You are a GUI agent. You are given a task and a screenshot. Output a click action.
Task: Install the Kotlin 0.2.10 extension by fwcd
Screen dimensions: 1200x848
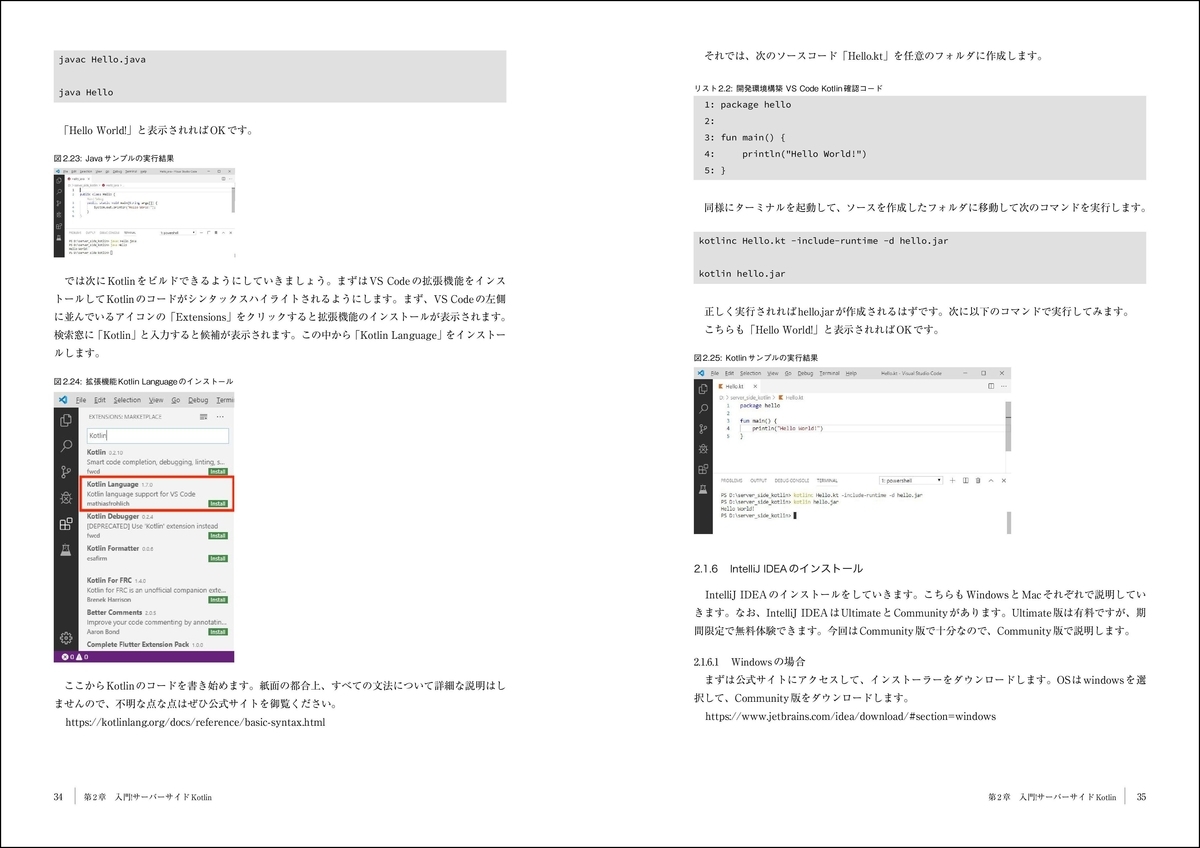(218, 471)
